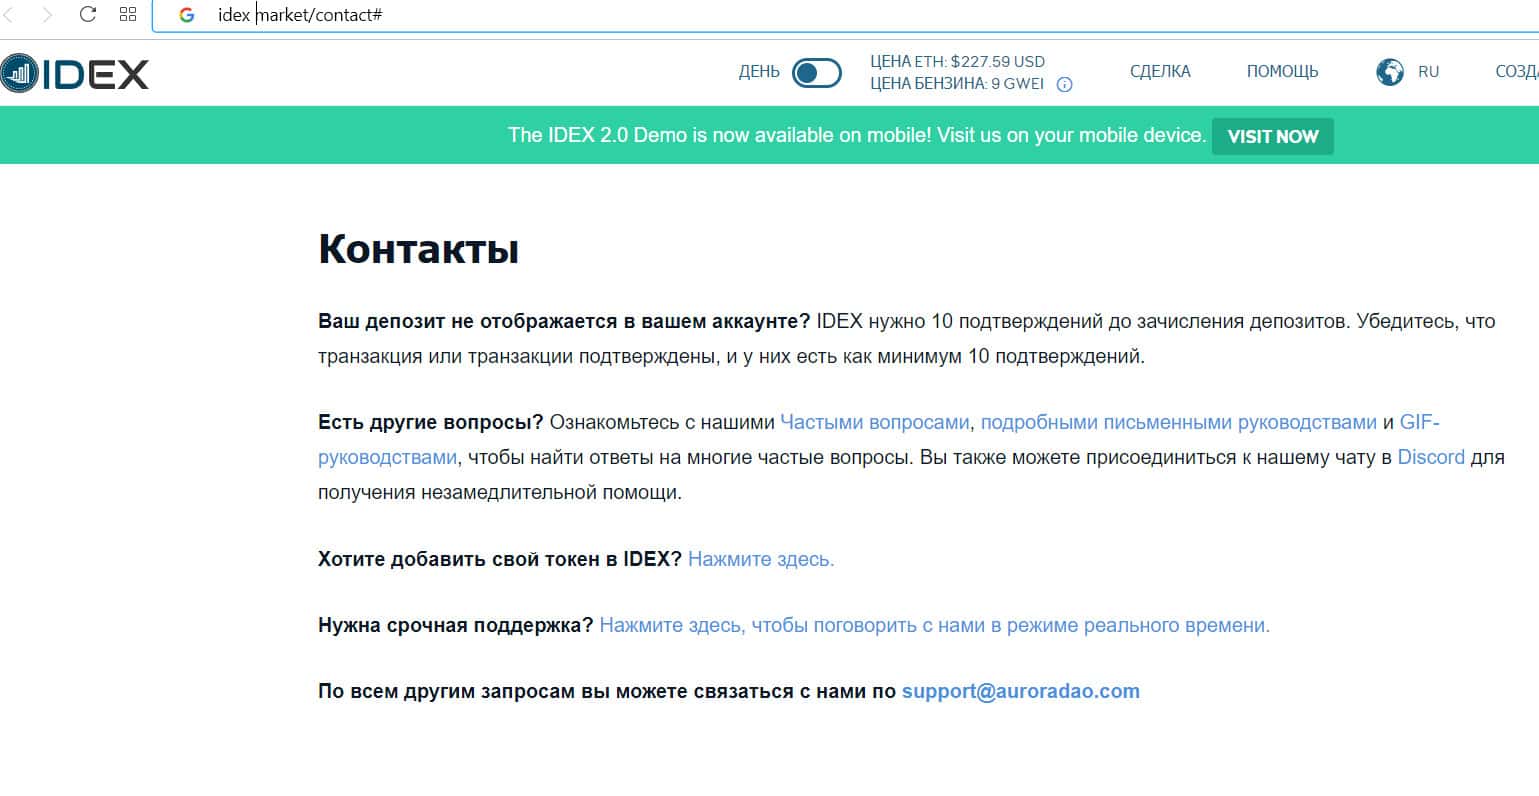Click Нажмите здесь to add a token
The width and height of the screenshot is (1539, 796).
(761, 559)
